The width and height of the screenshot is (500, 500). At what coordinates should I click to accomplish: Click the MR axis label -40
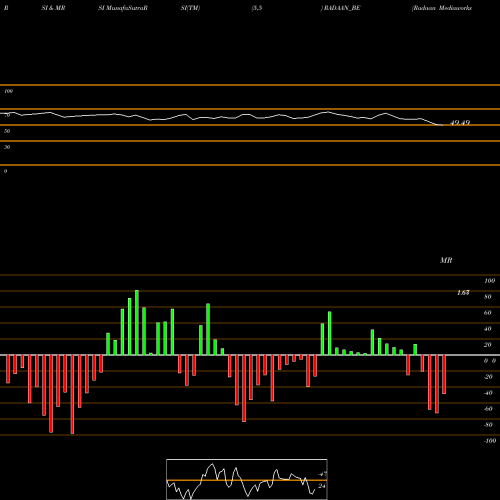pyautogui.click(x=488, y=393)
